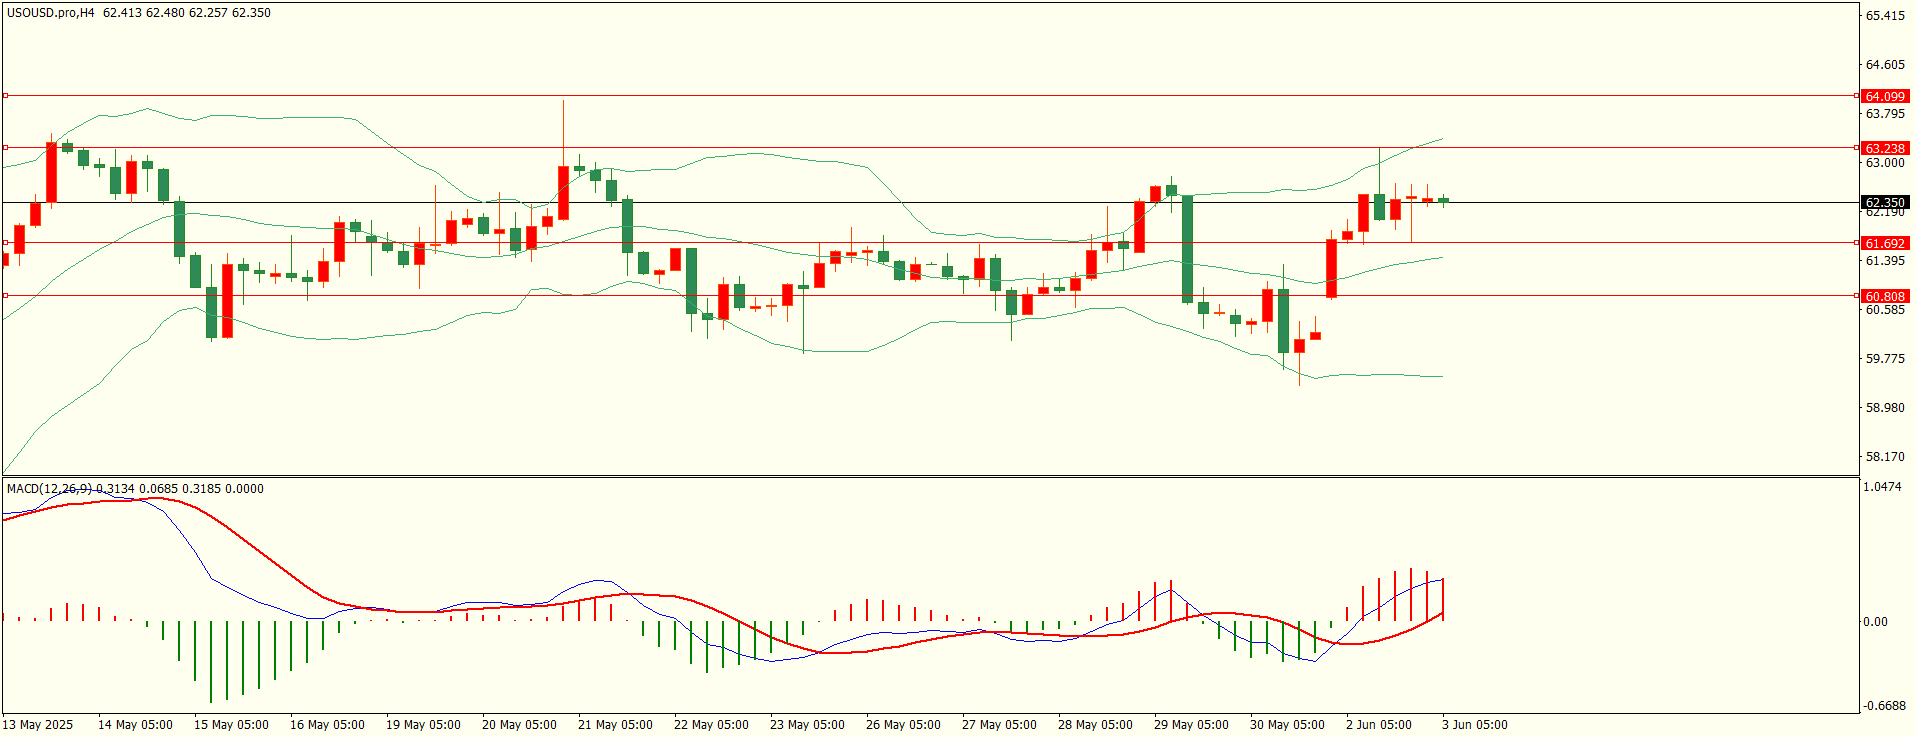Click the 14 May 05:00 date label
Viewport: 1916px width, 737px height.
pyautogui.click(x=135, y=725)
